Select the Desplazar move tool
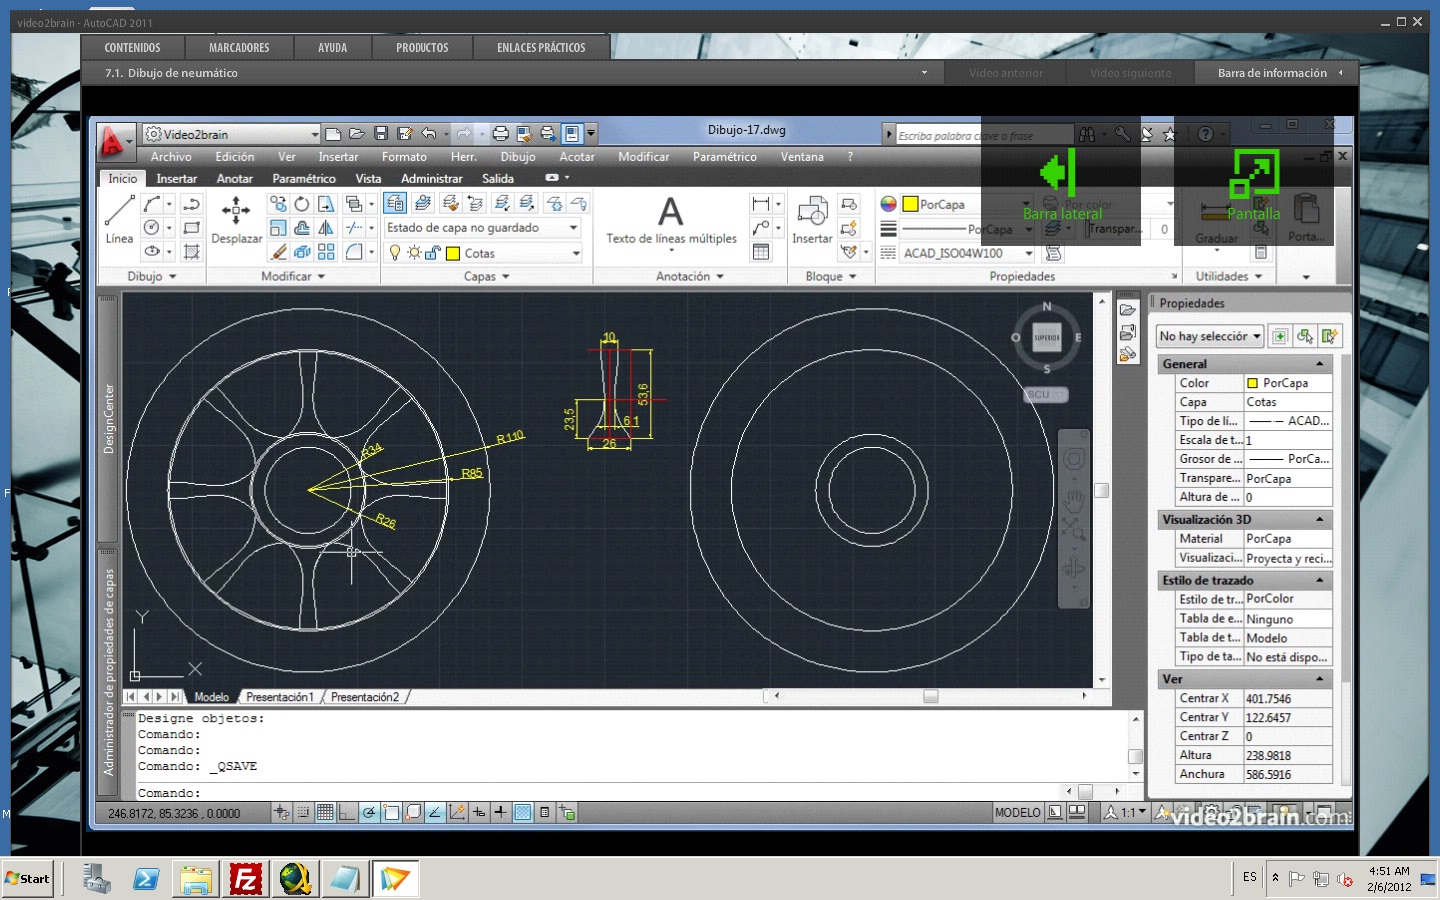The width and height of the screenshot is (1440, 900). click(236, 219)
